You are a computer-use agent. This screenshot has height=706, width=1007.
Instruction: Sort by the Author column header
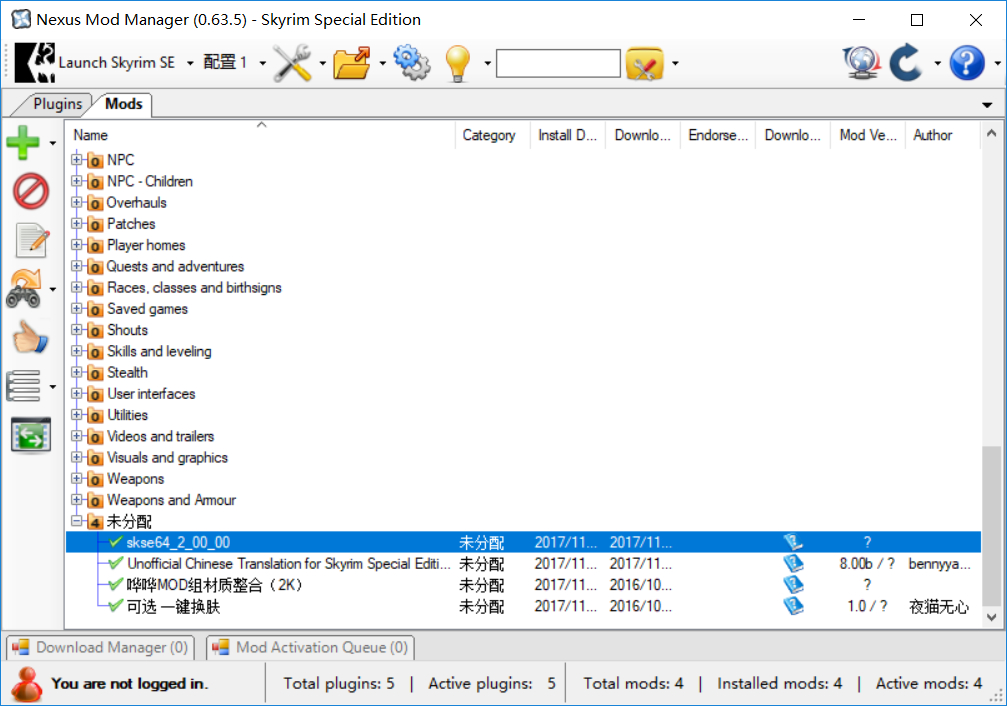pyautogui.click(x=942, y=135)
